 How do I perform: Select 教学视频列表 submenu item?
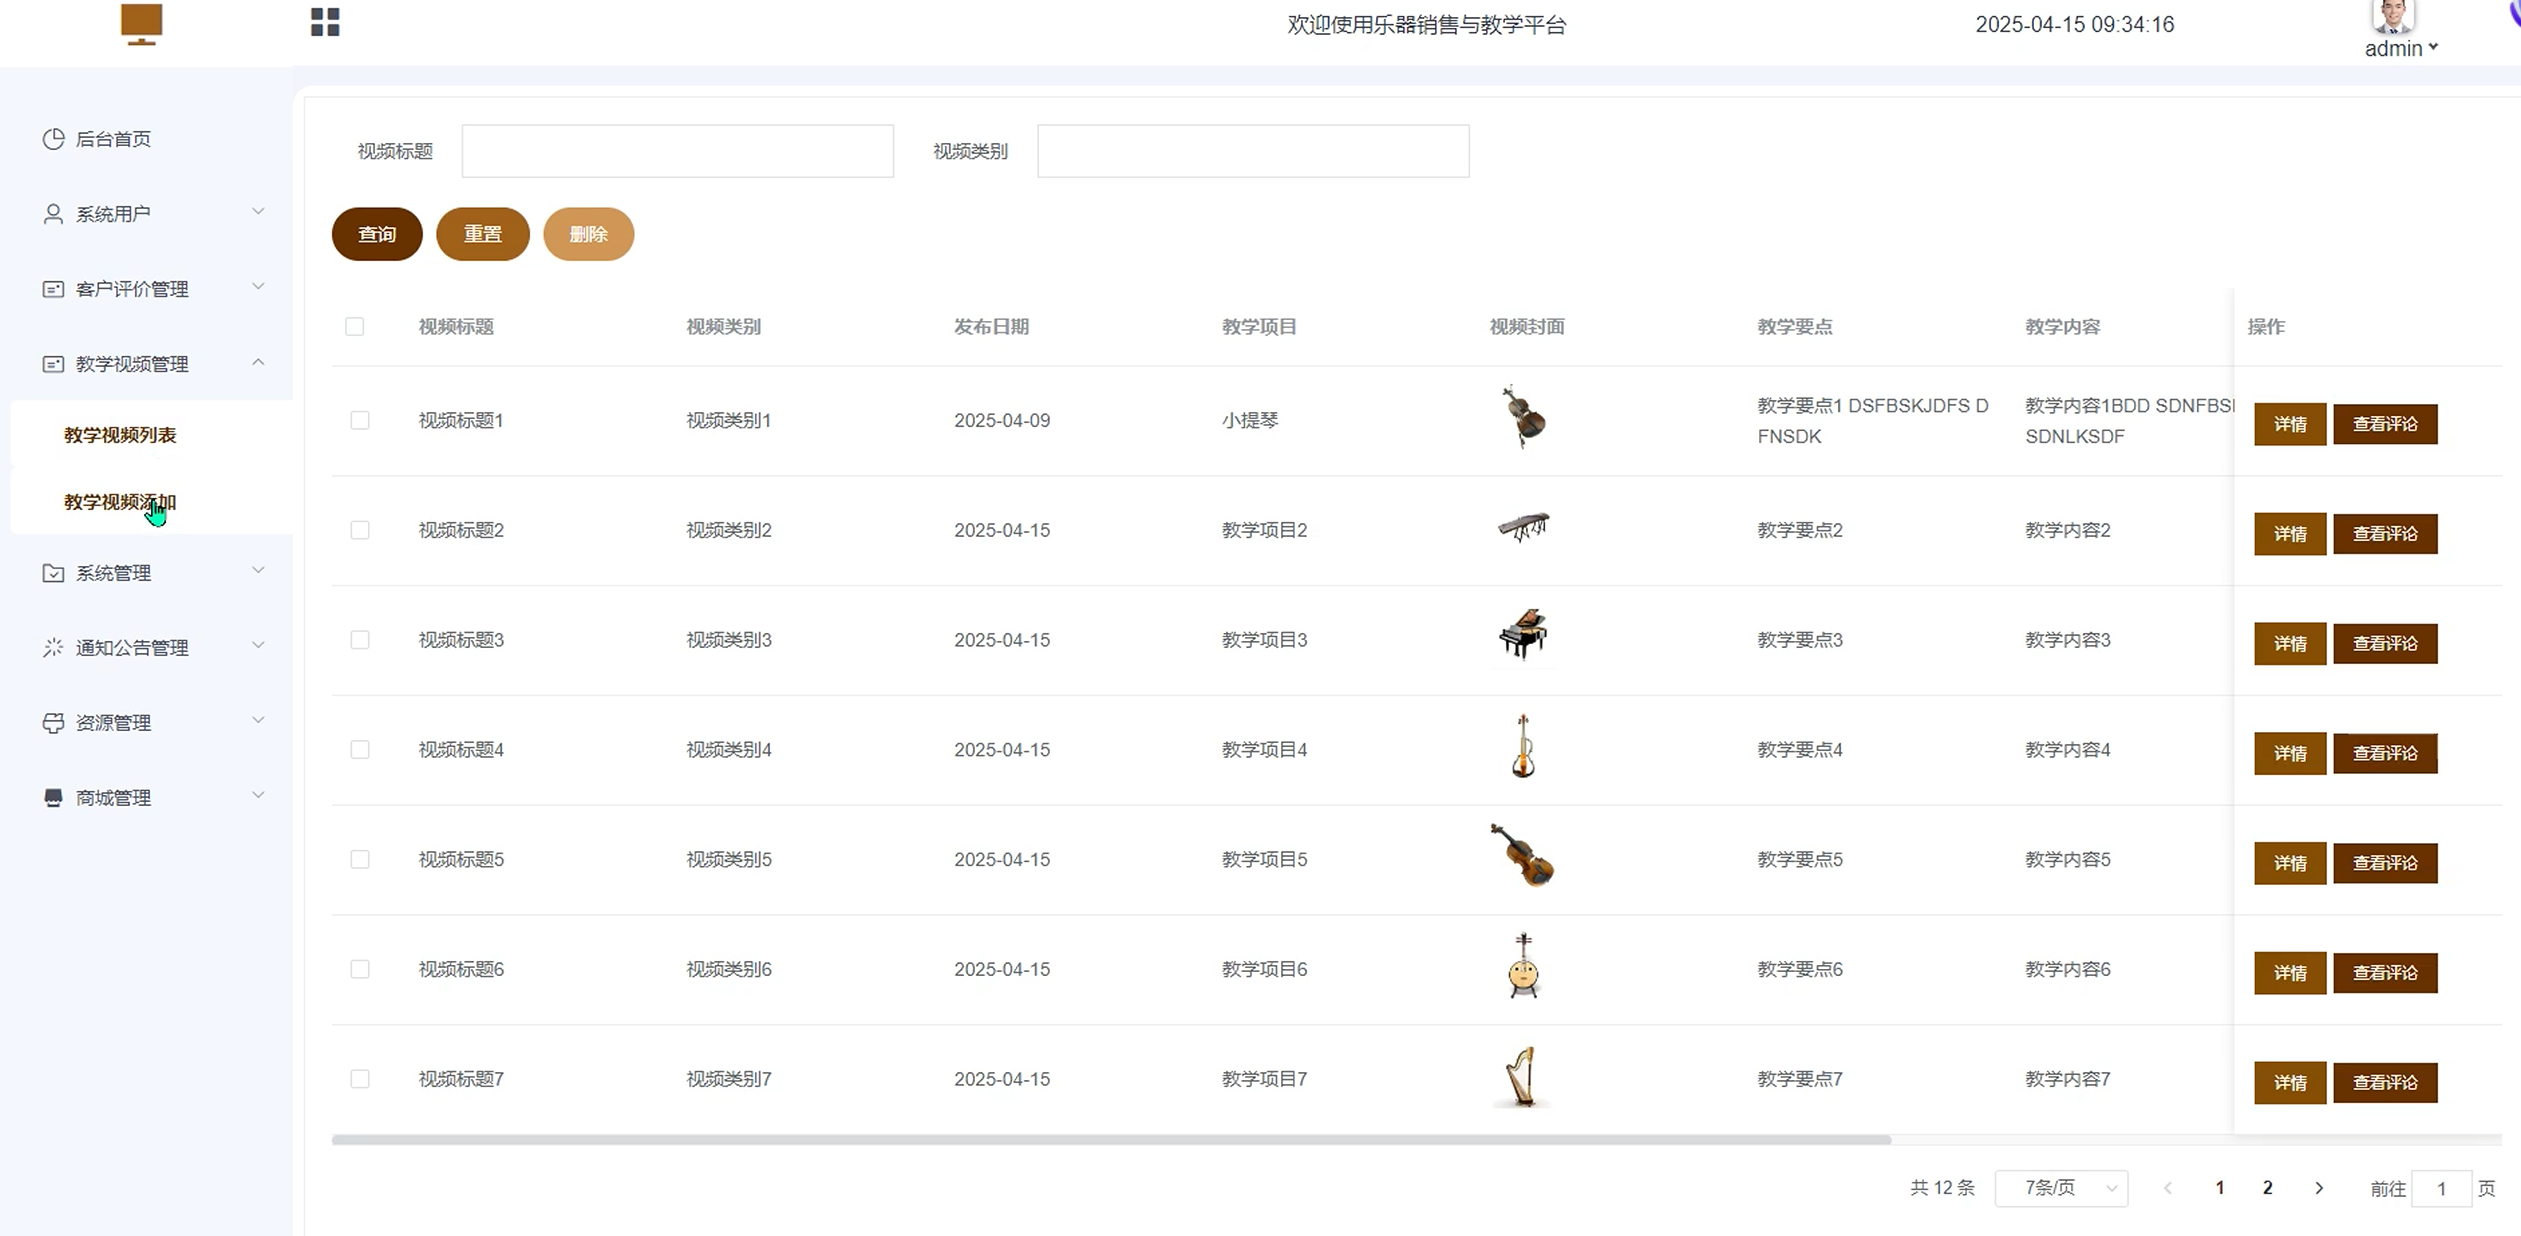click(120, 435)
